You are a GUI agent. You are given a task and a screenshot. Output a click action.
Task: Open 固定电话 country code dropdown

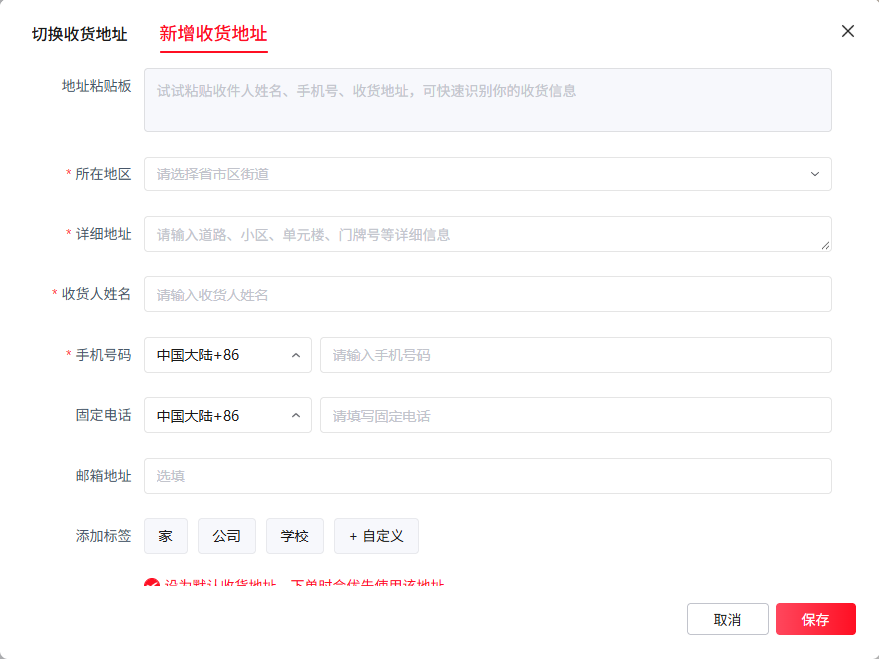click(228, 416)
